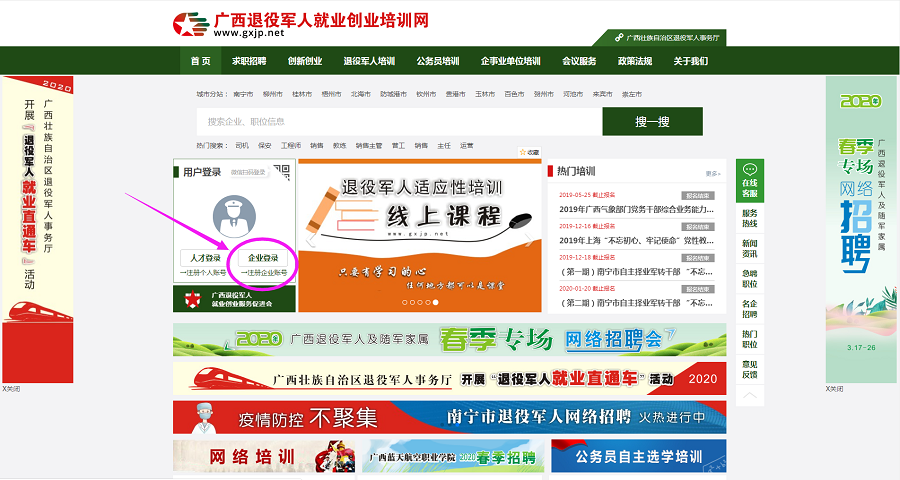Open the 公务员培训 menu item

click(x=438, y=61)
